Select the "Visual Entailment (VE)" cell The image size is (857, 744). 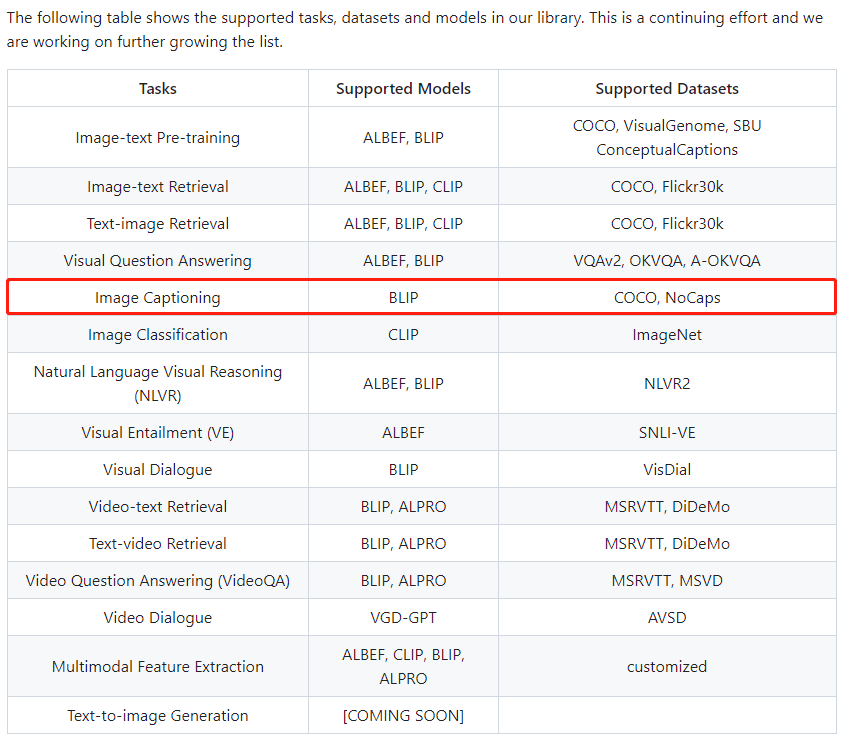tap(158, 432)
